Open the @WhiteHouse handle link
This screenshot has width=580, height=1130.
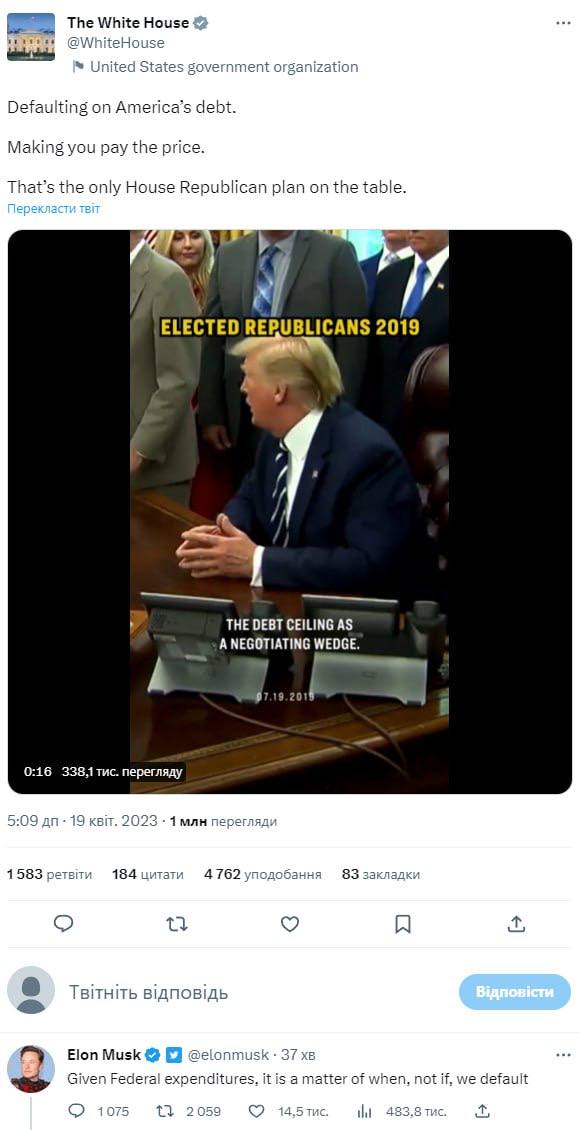coord(116,43)
